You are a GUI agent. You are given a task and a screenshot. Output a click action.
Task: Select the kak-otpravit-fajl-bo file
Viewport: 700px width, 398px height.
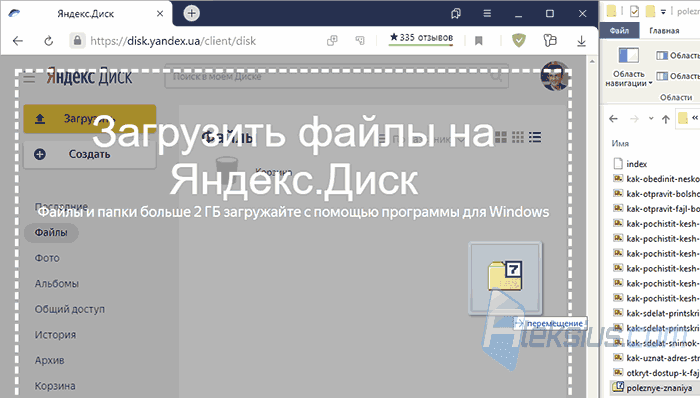coord(656,209)
